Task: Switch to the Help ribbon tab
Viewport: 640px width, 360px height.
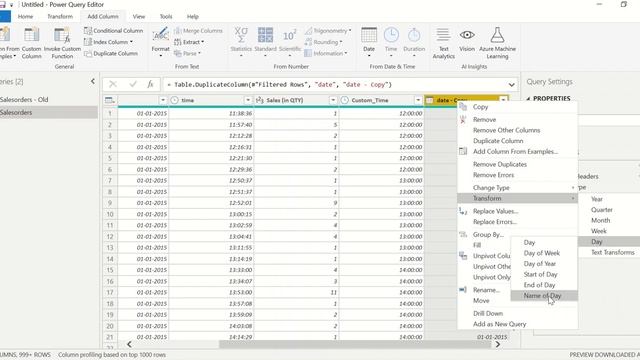Action: (193, 17)
